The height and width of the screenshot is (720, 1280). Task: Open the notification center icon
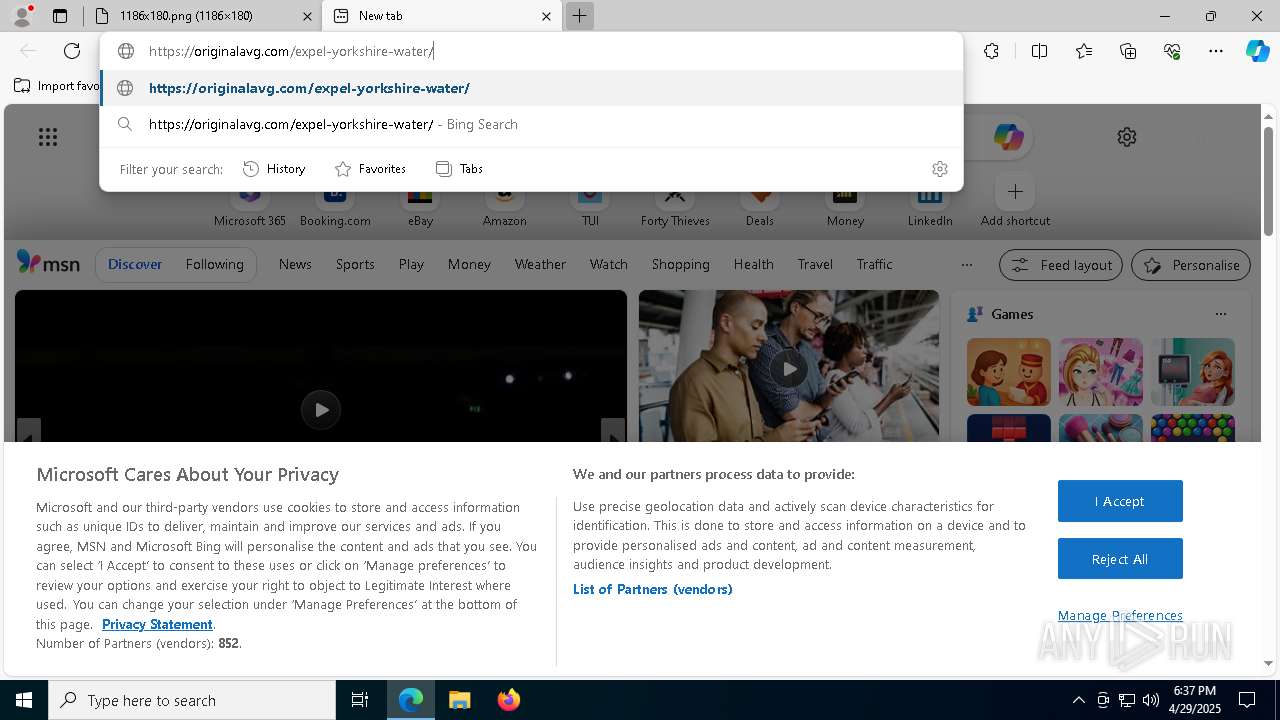click(x=1247, y=700)
